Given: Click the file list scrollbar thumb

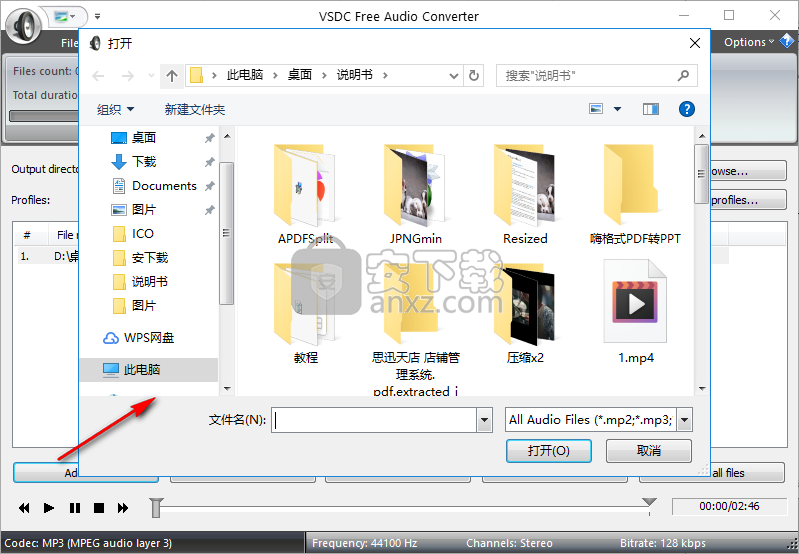Looking at the screenshot, I should pyautogui.click(x=702, y=174).
